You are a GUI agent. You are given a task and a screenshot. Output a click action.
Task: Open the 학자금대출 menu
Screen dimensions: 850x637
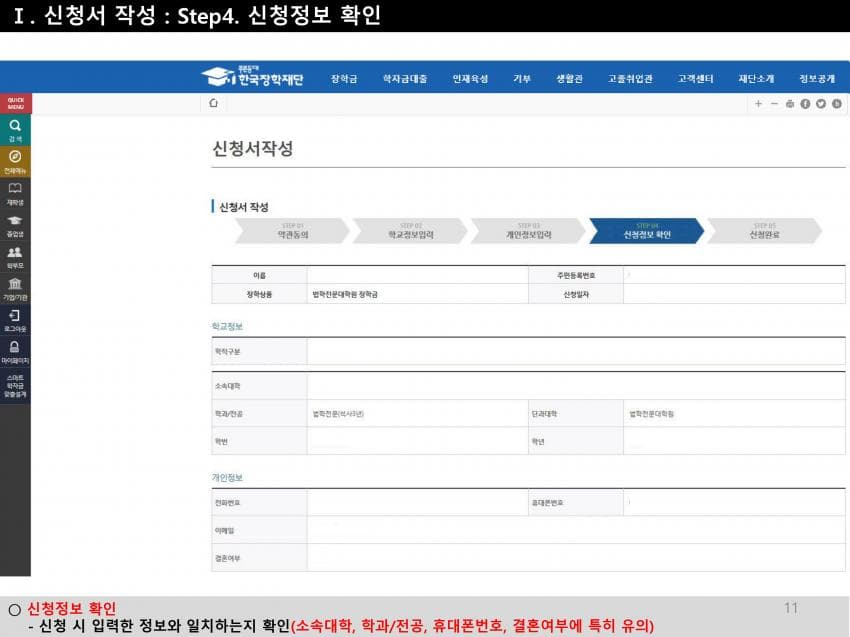point(405,78)
